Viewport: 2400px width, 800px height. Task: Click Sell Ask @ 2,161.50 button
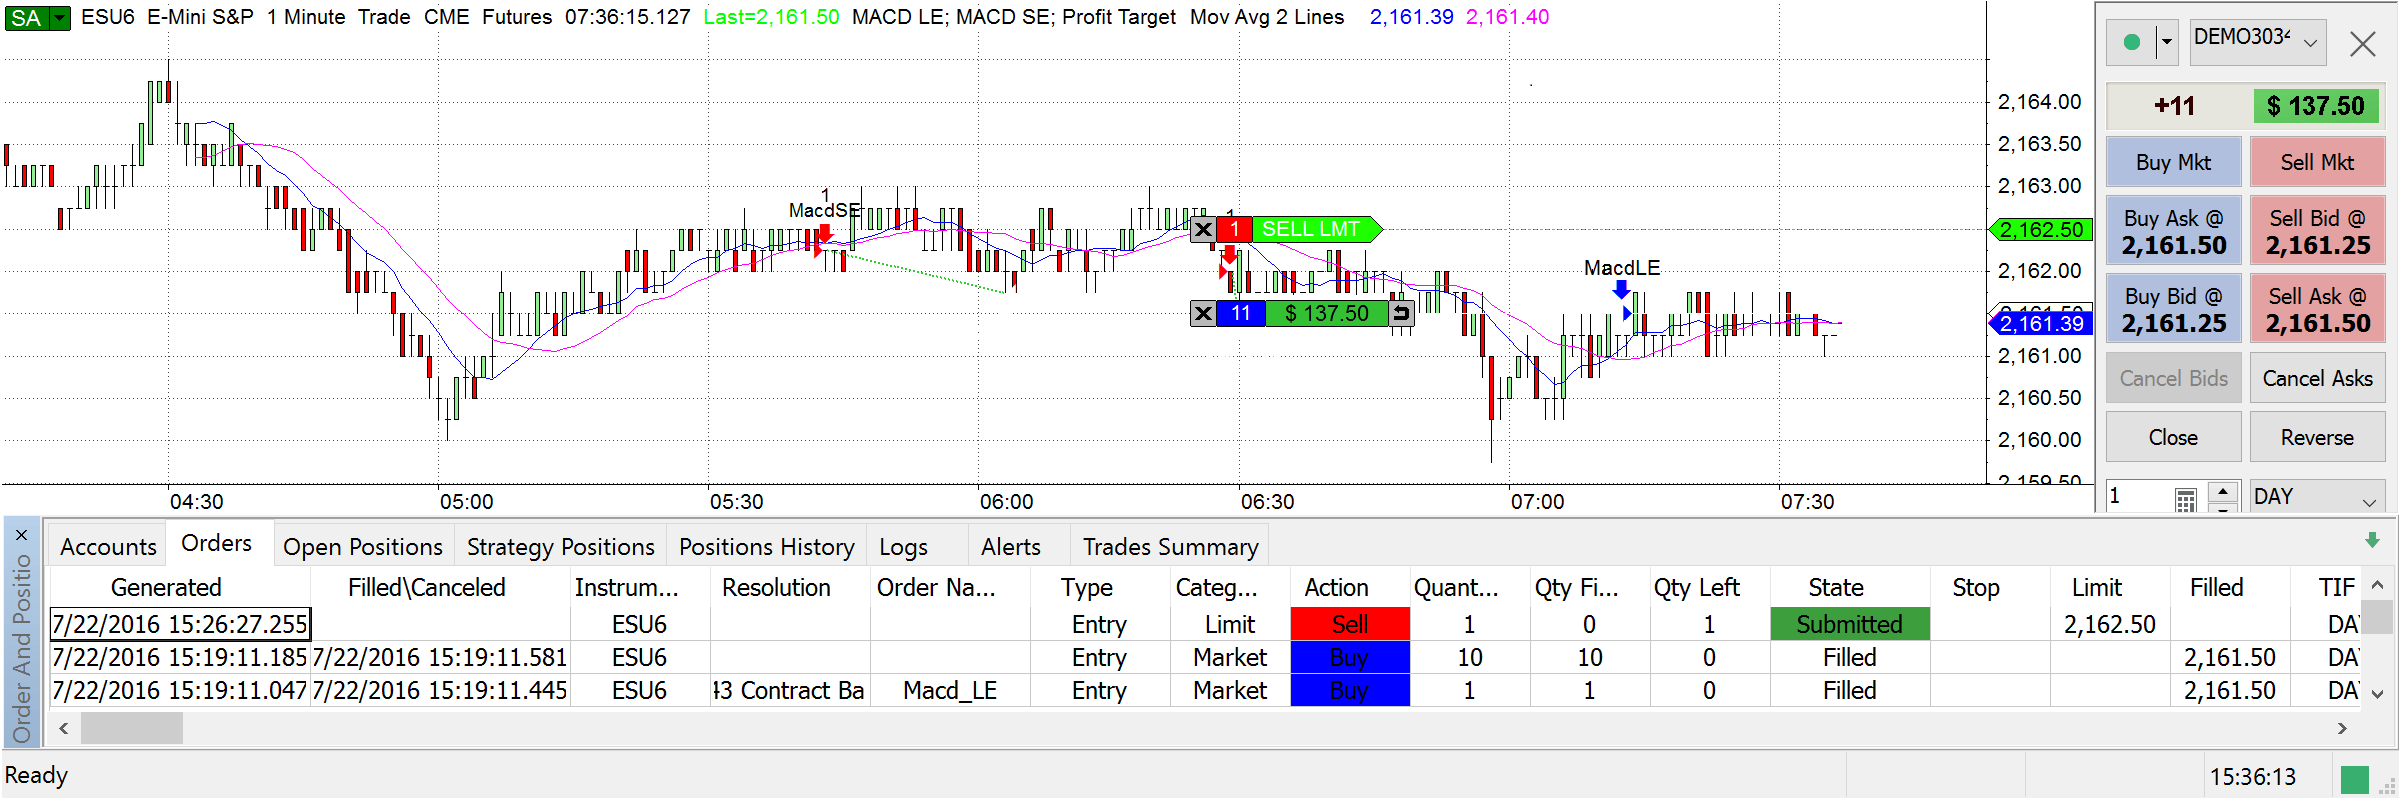tap(2317, 309)
